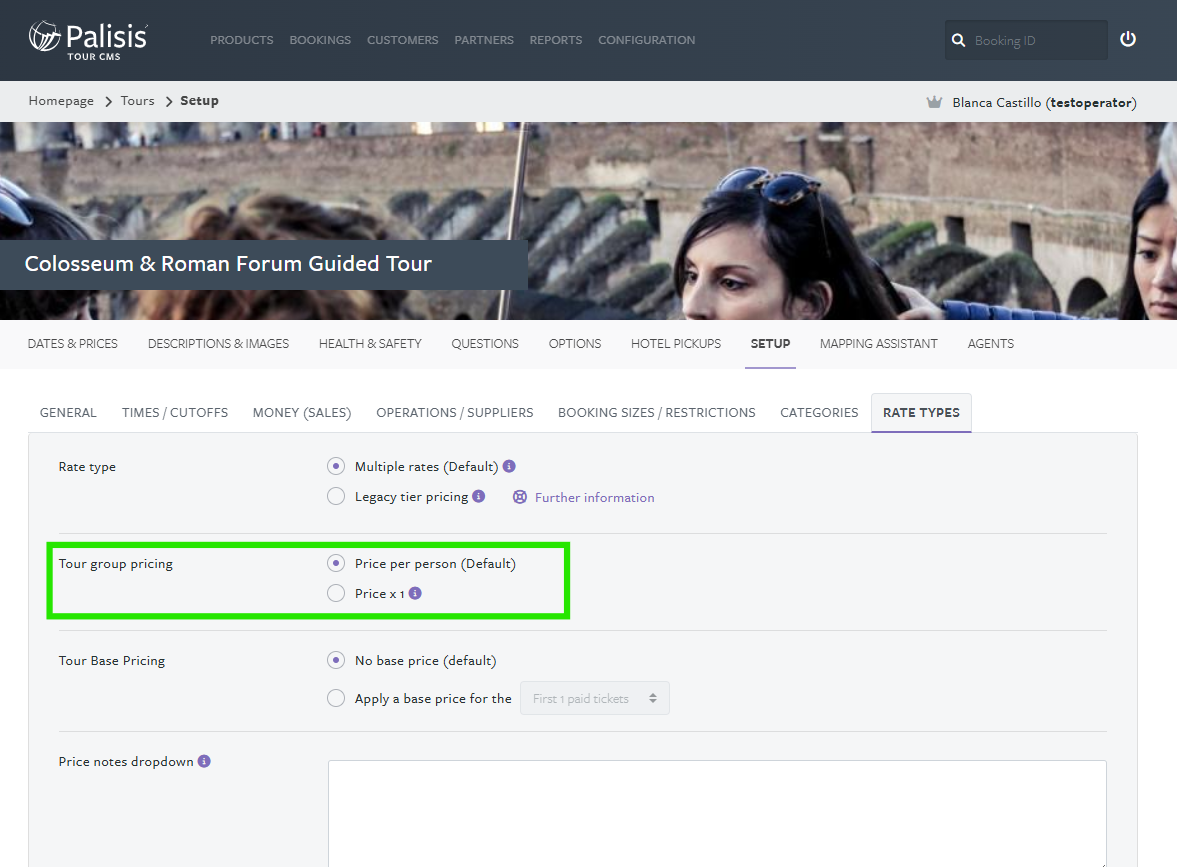Open the REPORTS menu
The height and width of the screenshot is (867, 1177).
tap(555, 40)
